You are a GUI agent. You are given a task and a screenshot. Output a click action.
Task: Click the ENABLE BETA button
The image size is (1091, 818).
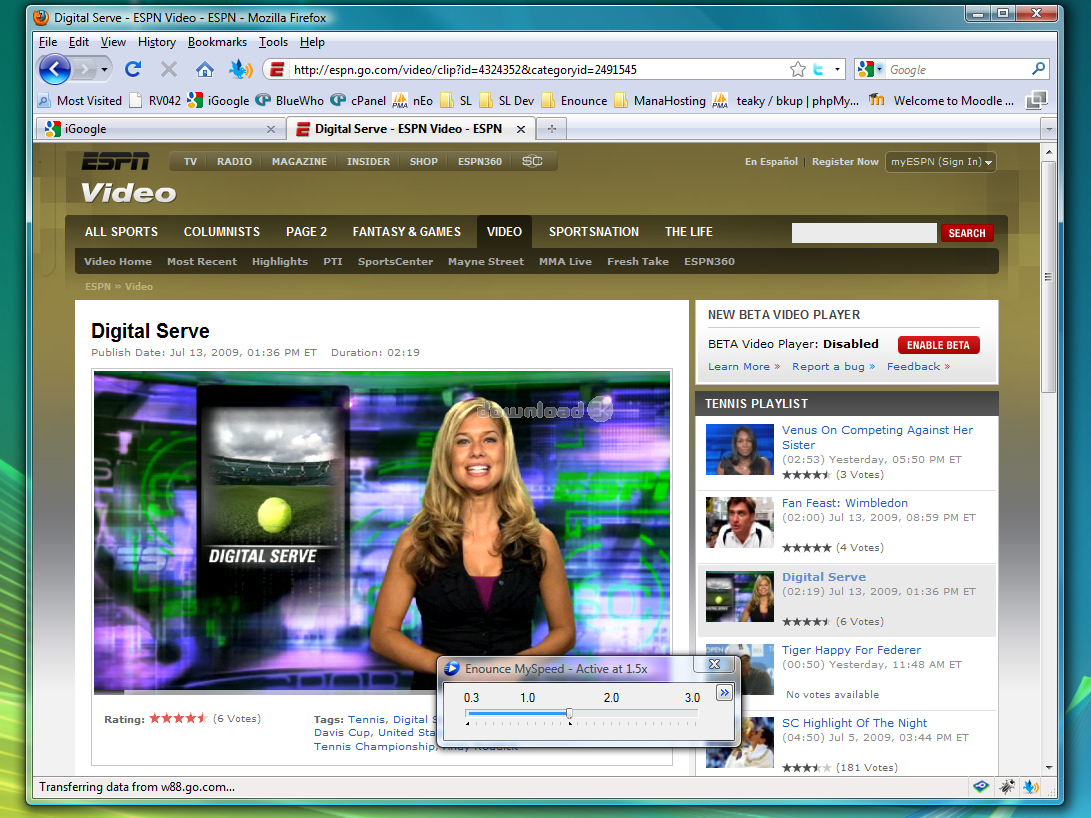pos(938,345)
